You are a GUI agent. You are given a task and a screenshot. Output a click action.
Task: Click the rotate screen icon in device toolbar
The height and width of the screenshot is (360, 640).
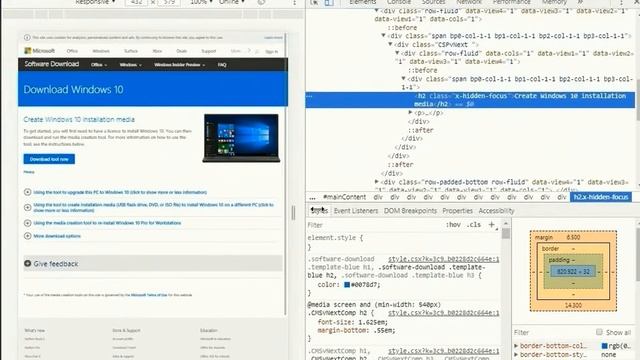pyautogui.click(x=261, y=2)
